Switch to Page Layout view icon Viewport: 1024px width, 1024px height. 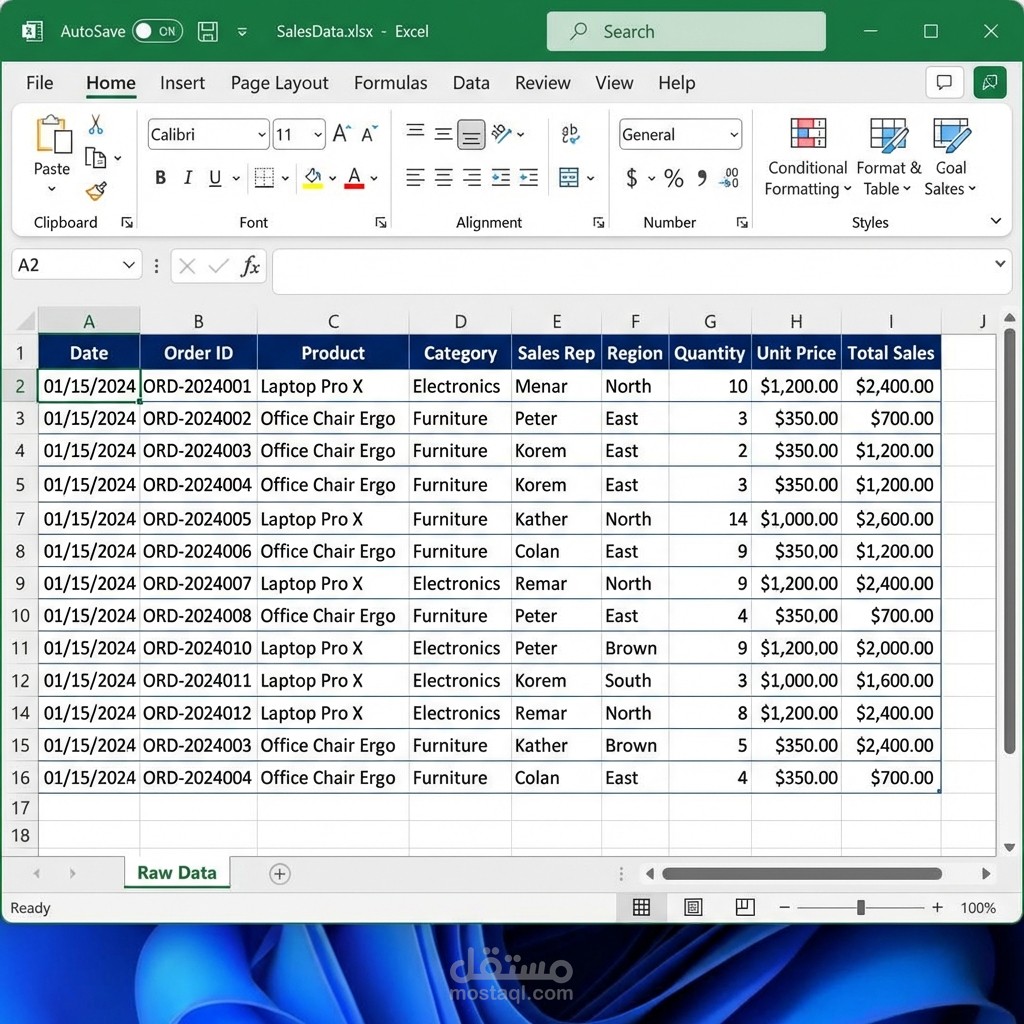(x=693, y=907)
